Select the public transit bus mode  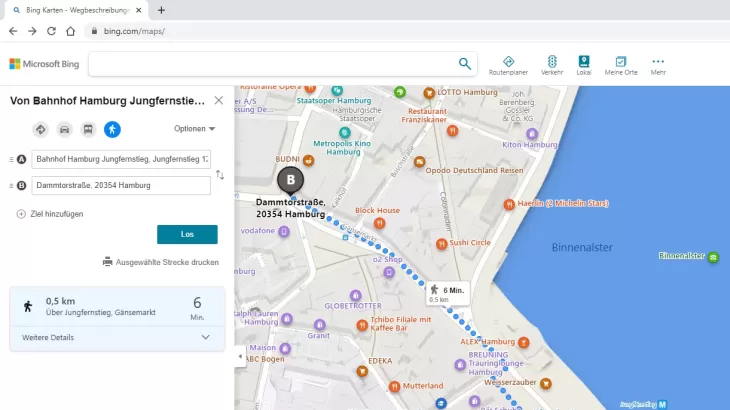tap(88, 129)
